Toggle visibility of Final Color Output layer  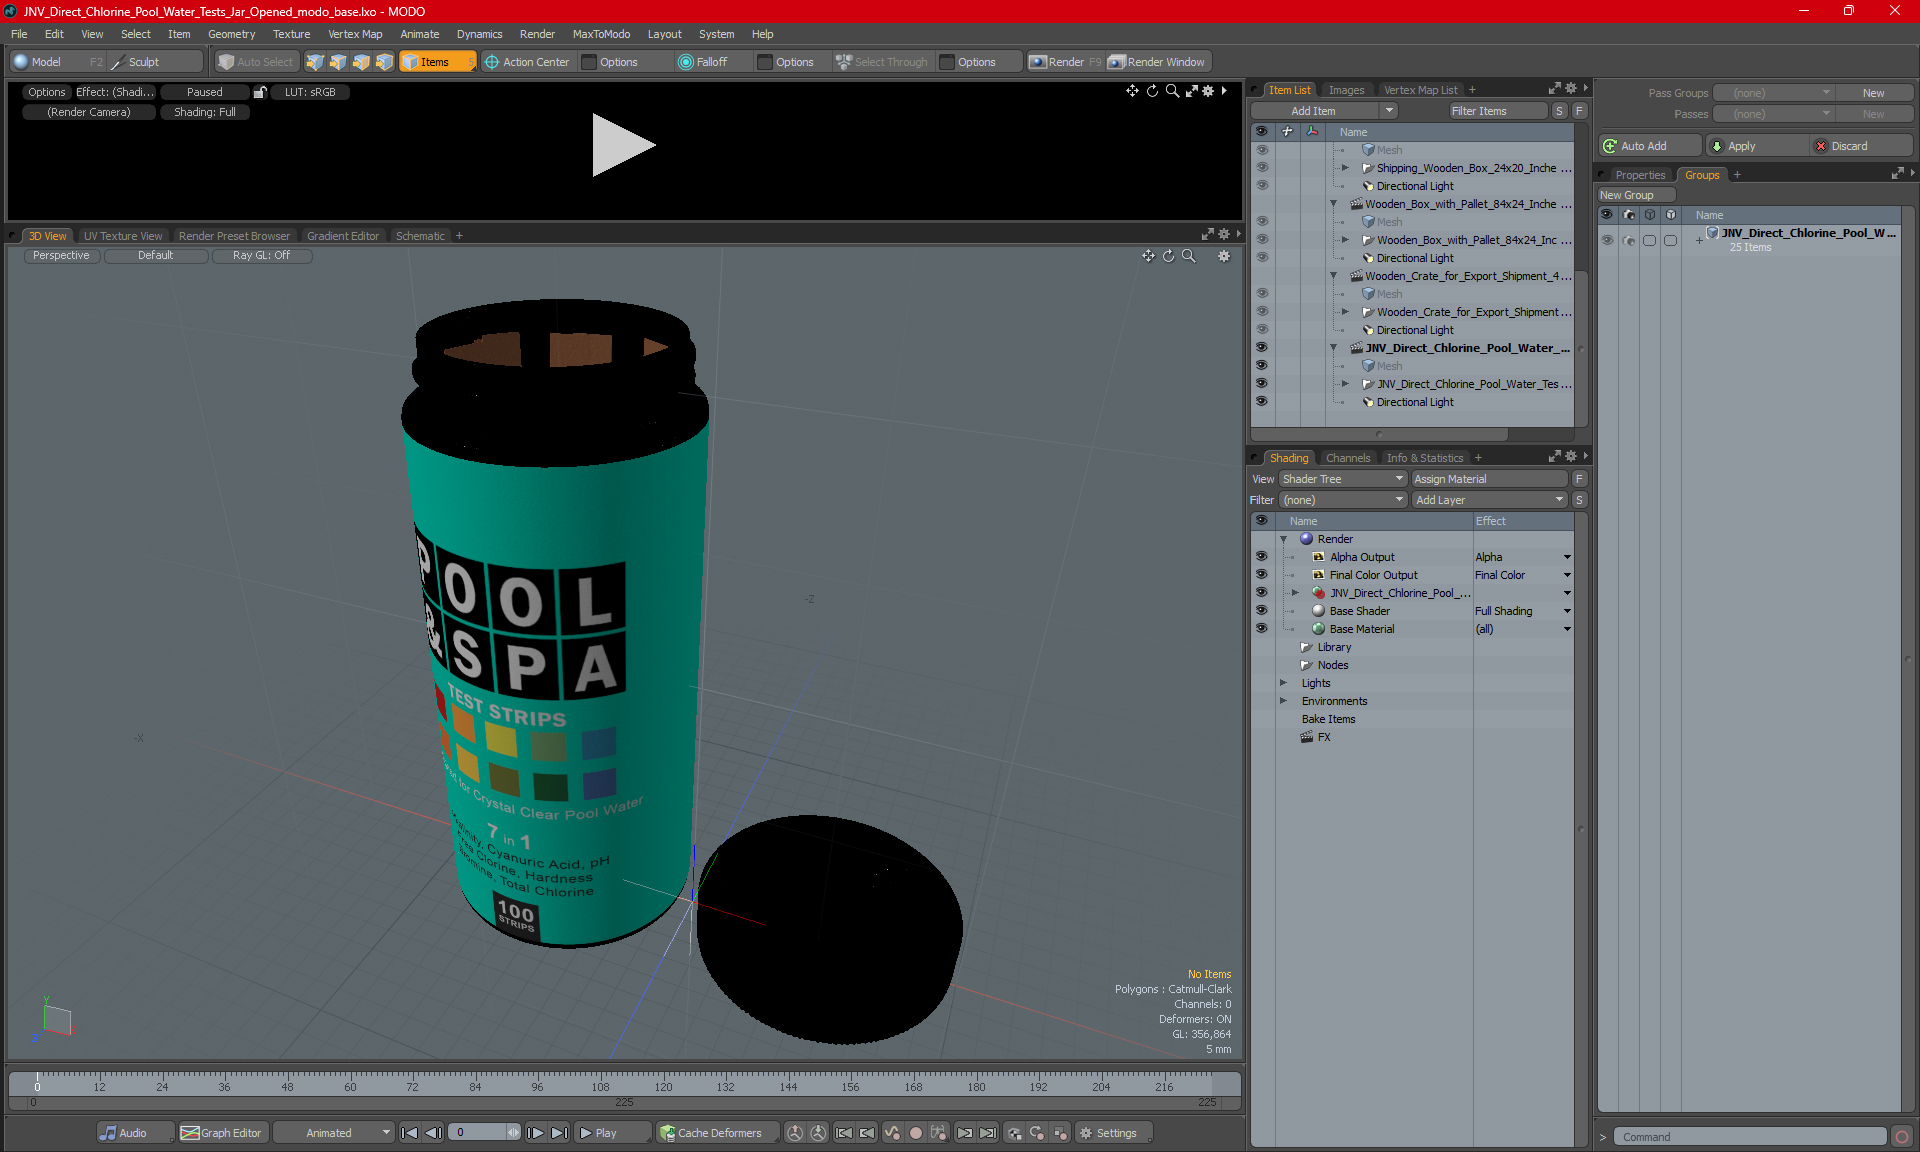1261,575
